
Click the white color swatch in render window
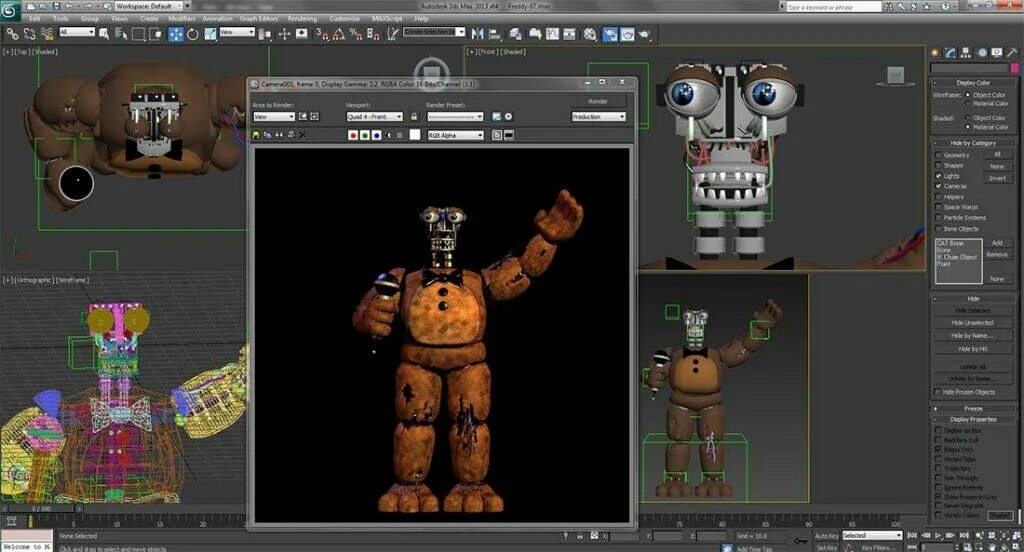coord(415,135)
